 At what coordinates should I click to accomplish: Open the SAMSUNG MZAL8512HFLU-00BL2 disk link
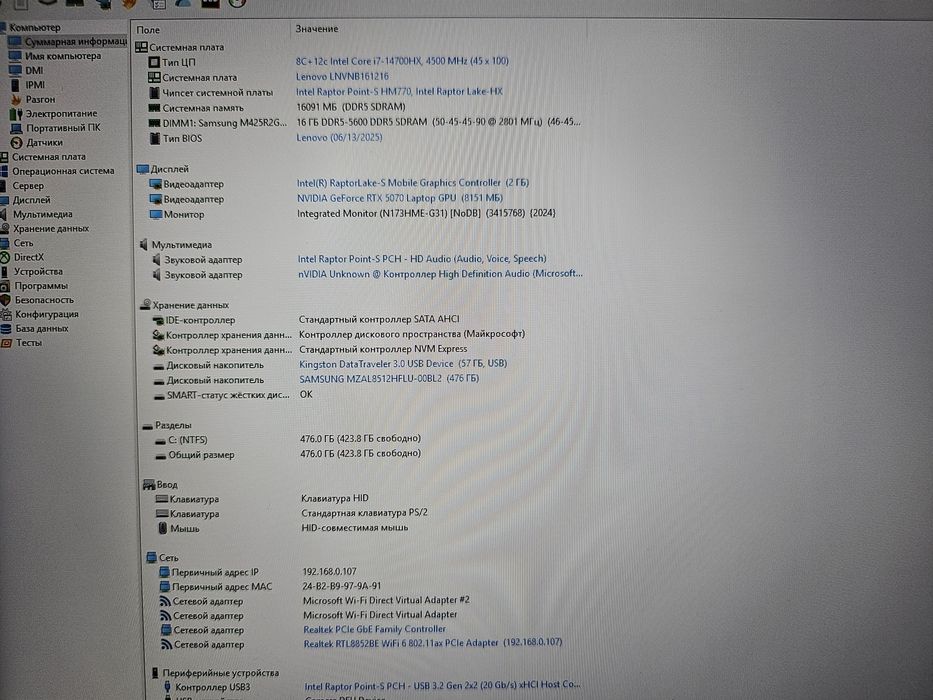(389, 379)
